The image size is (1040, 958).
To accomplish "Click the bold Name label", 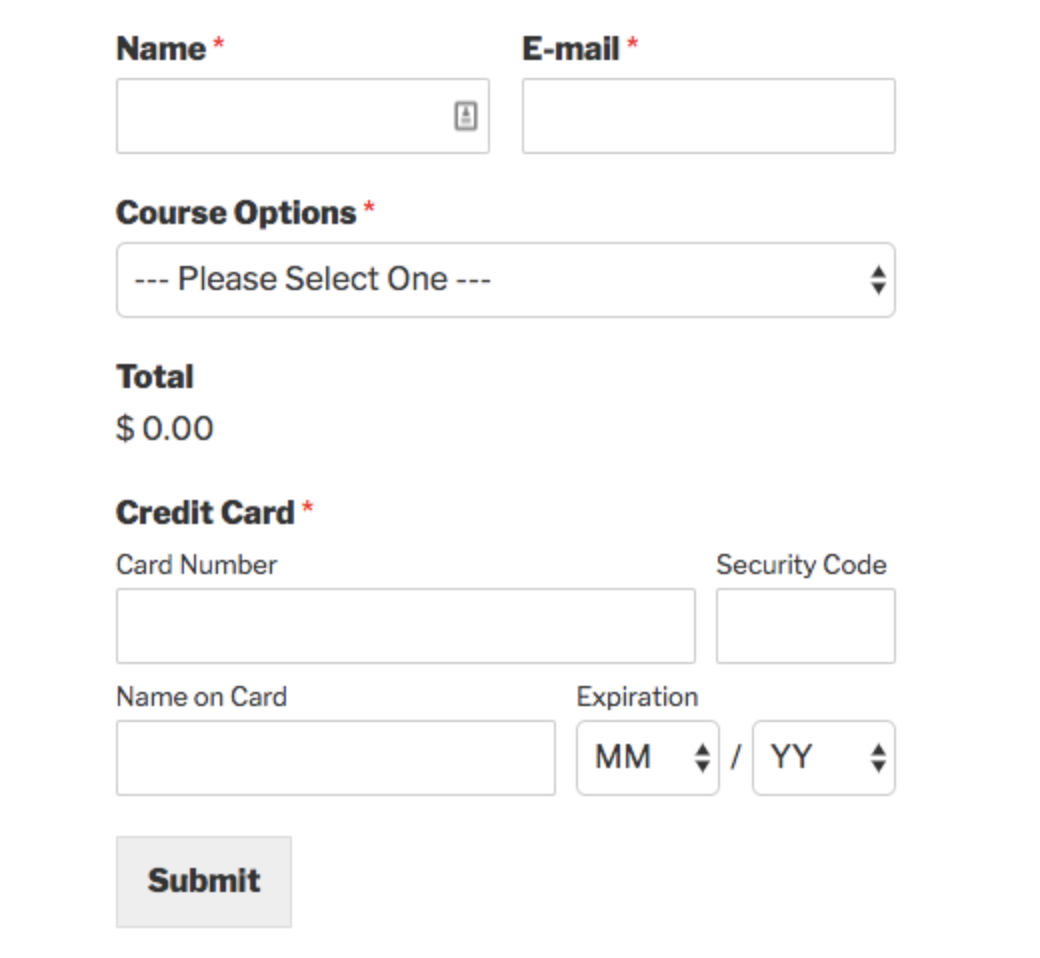I will (x=161, y=48).
